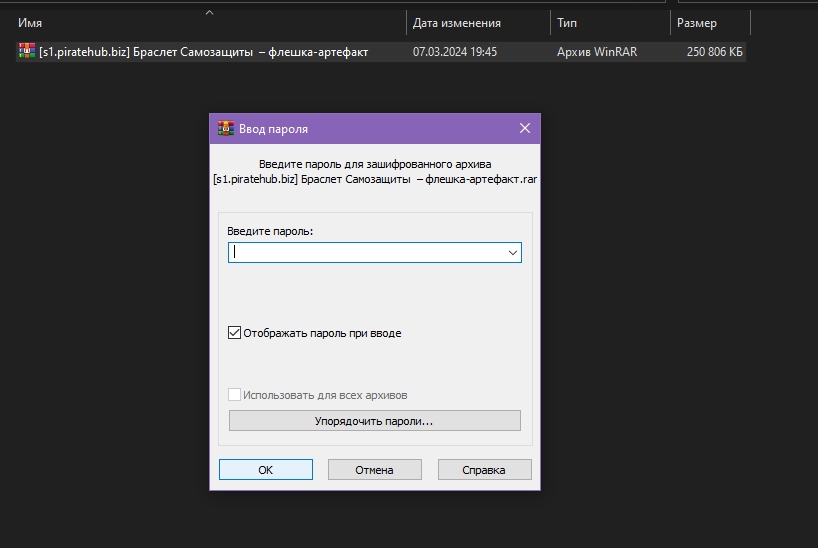
Task: Sort by Дата изменения column header
Action: (x=456, y=23)
